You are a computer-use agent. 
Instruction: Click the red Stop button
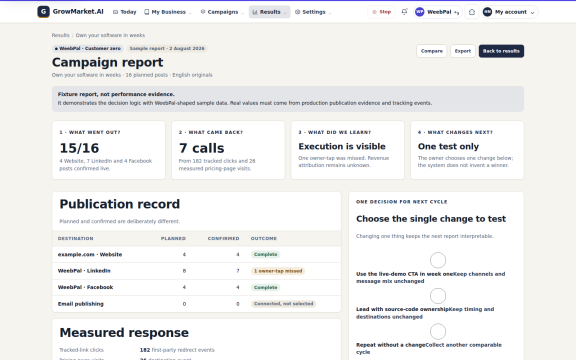[381, 12]
